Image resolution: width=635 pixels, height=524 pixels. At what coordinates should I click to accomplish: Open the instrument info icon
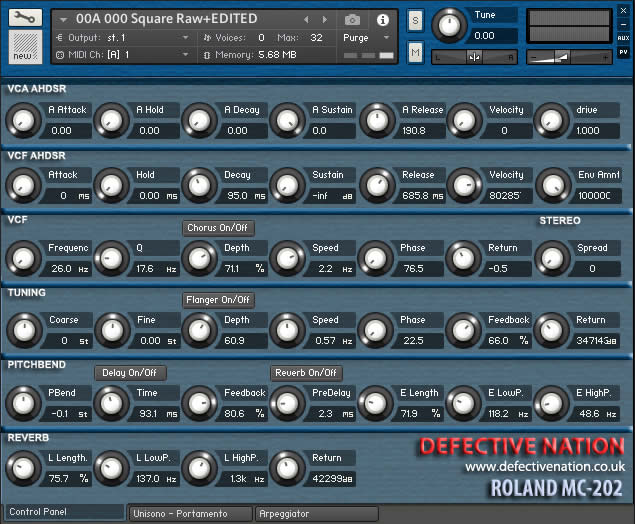382,19
